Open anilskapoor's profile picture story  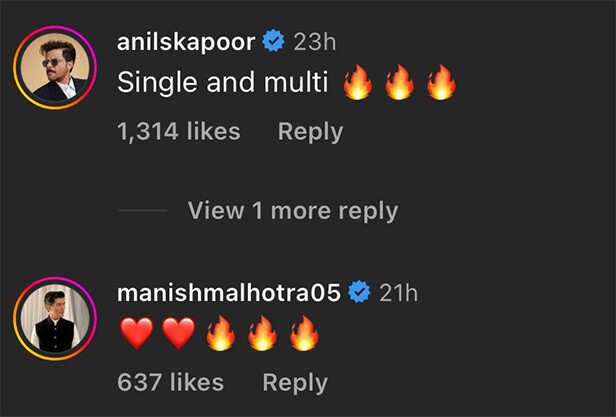[55, 68]
